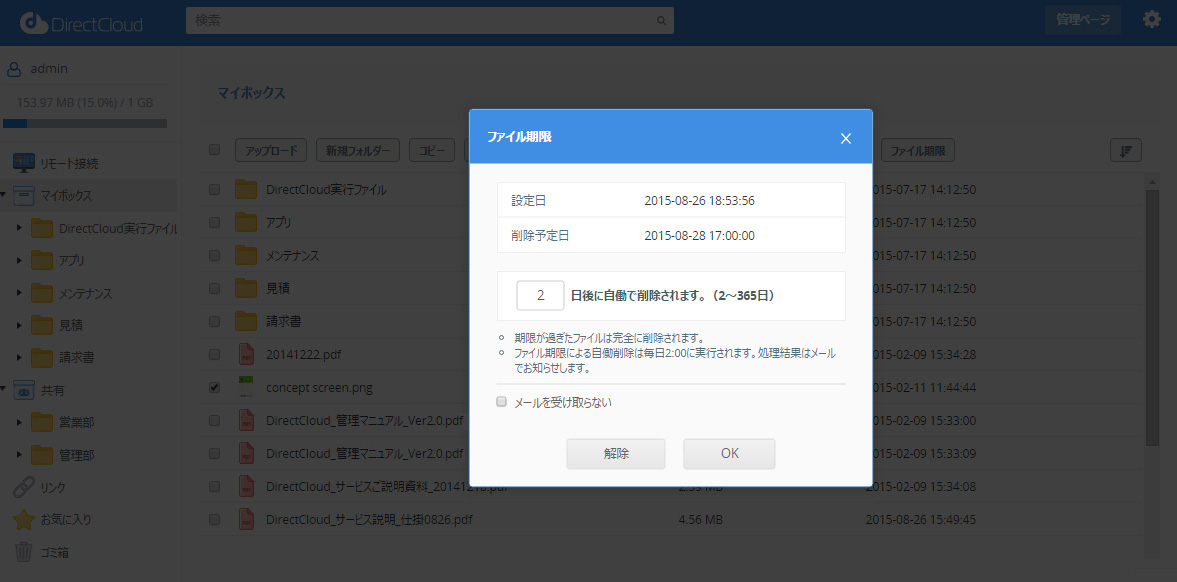Click the sort order icon button
This screenshot has height=582, width=1177.
pos(1125,150)
